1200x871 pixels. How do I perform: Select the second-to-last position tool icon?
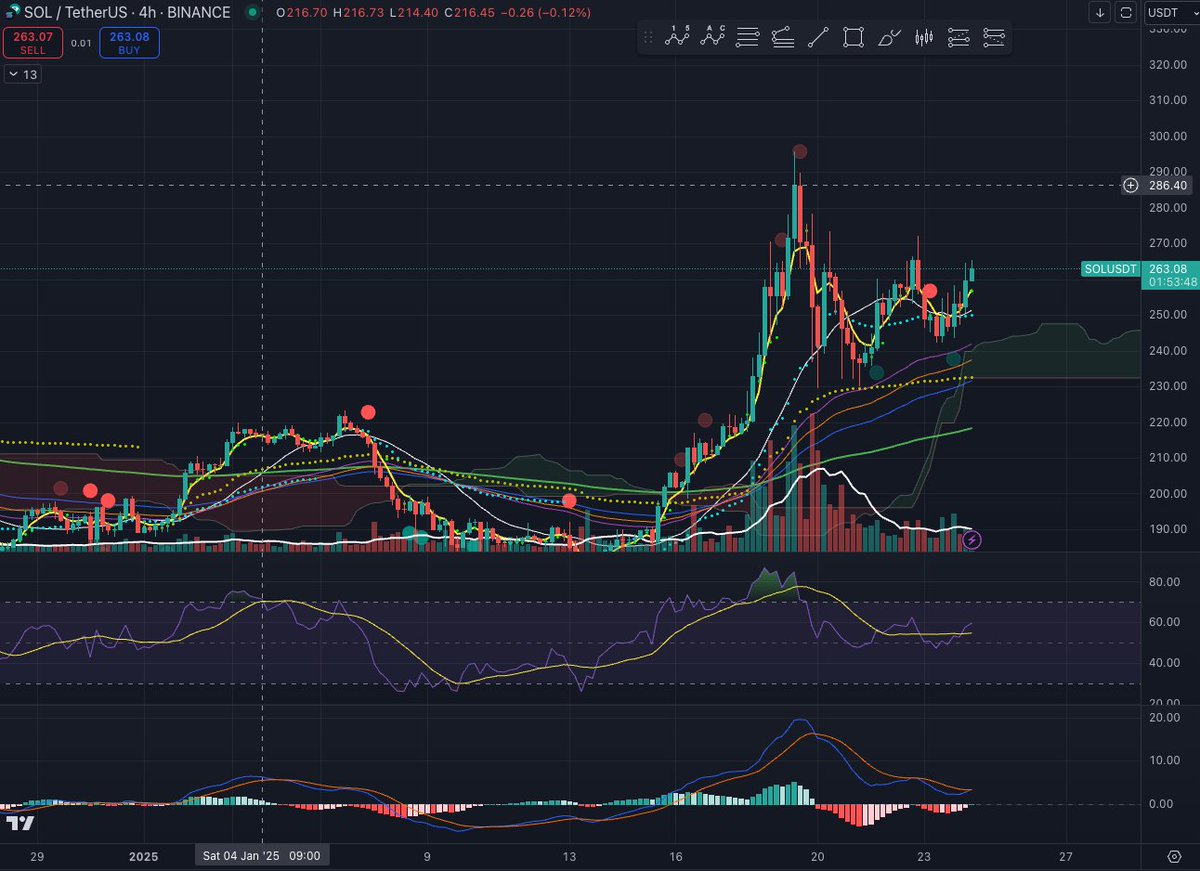(959, 38)
